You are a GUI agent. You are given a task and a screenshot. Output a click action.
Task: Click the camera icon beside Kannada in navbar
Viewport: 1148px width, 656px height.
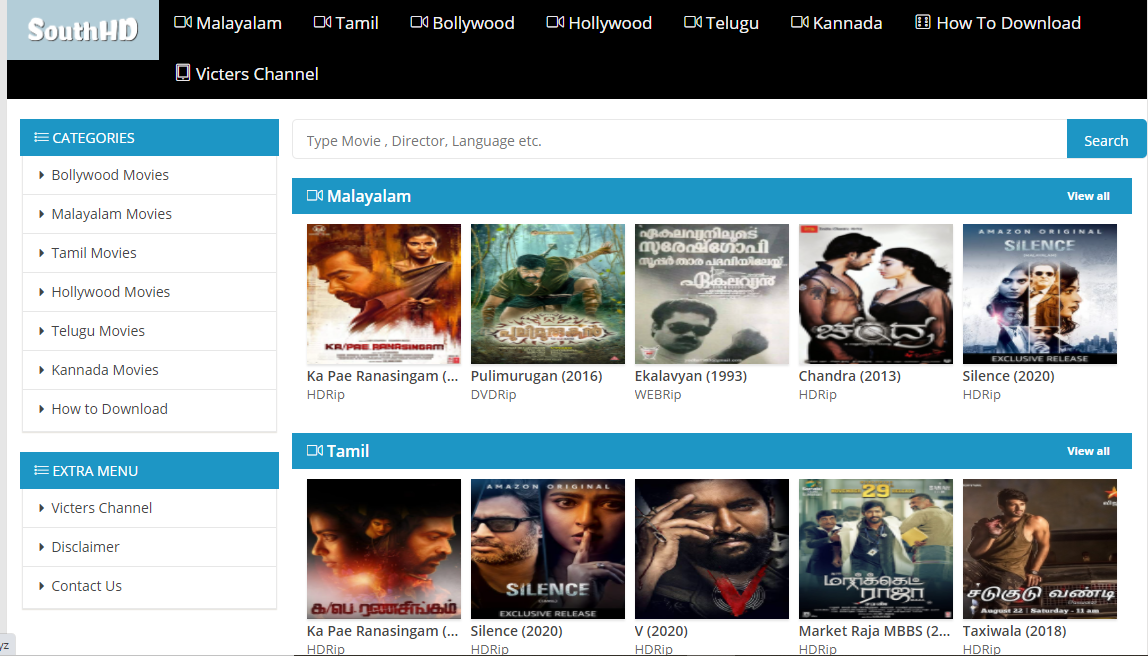[800, 22]
